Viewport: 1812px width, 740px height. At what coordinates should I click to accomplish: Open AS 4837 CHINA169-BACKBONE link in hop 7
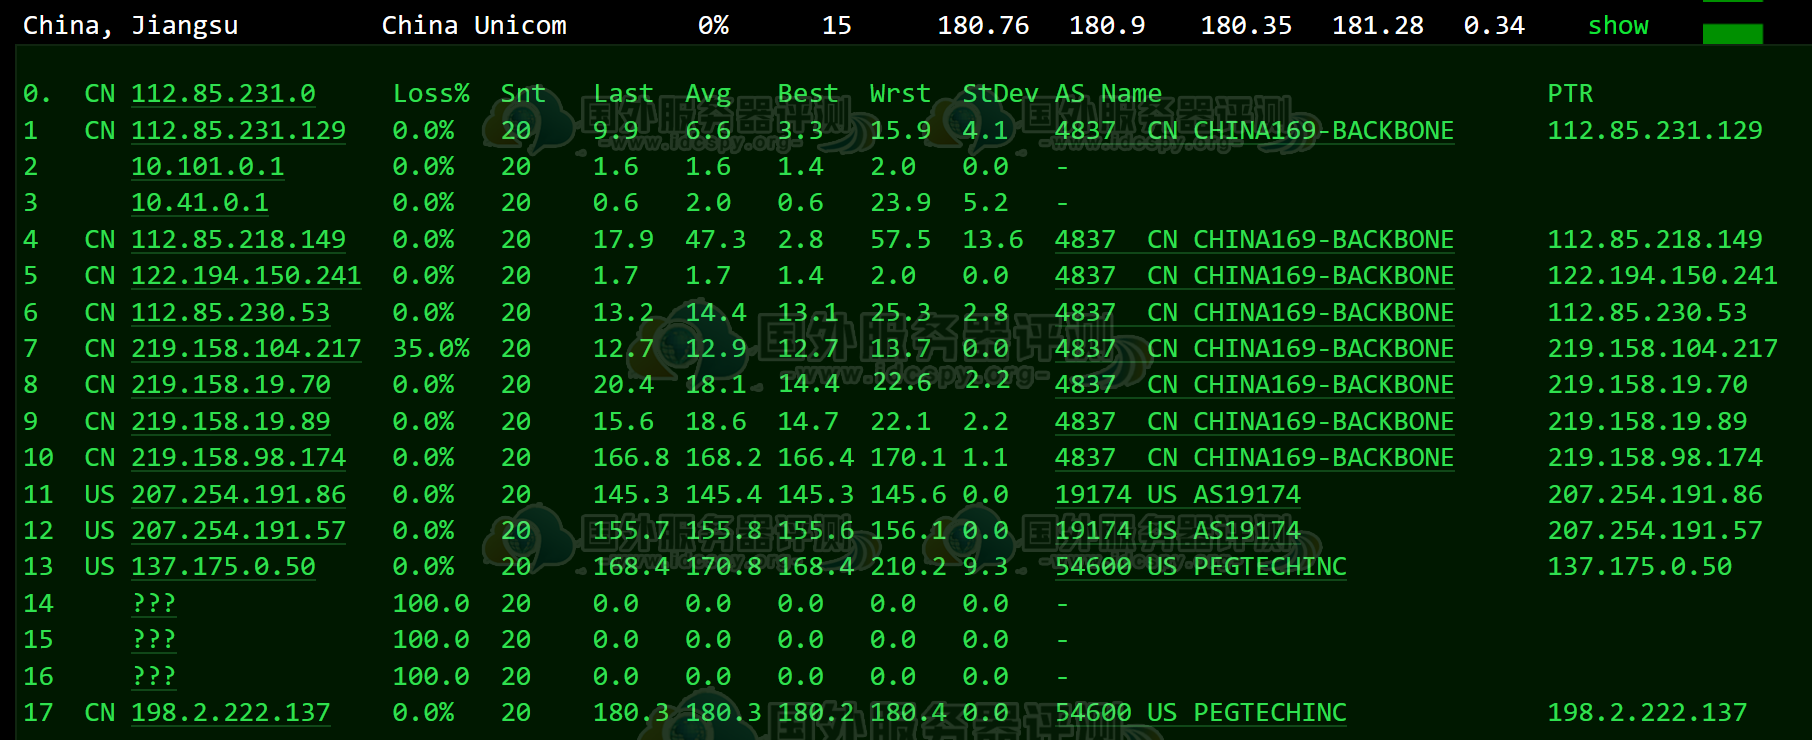[1254, 349]
